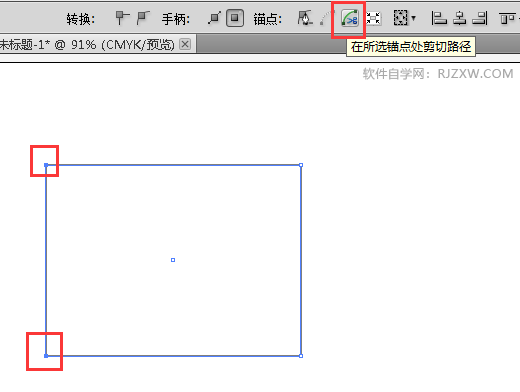
Task: Select the rectangle's bottom-right anchor point
Action: click(301, 356)
